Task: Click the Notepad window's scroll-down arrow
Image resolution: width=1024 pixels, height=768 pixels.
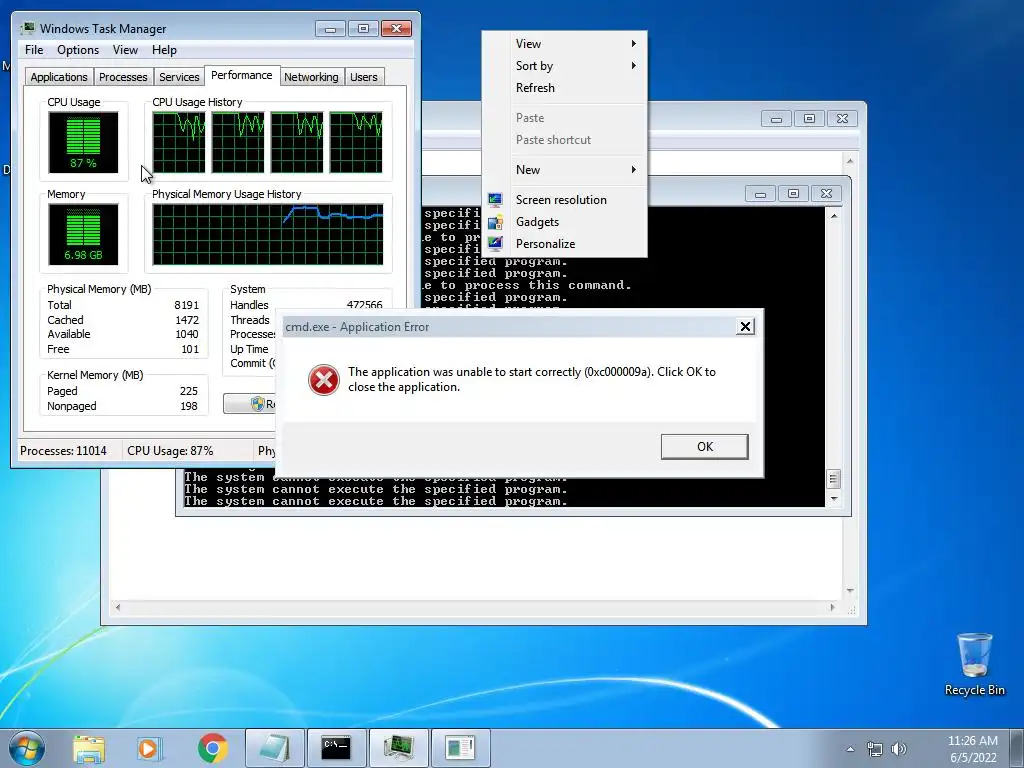Action: click(850, 590)
